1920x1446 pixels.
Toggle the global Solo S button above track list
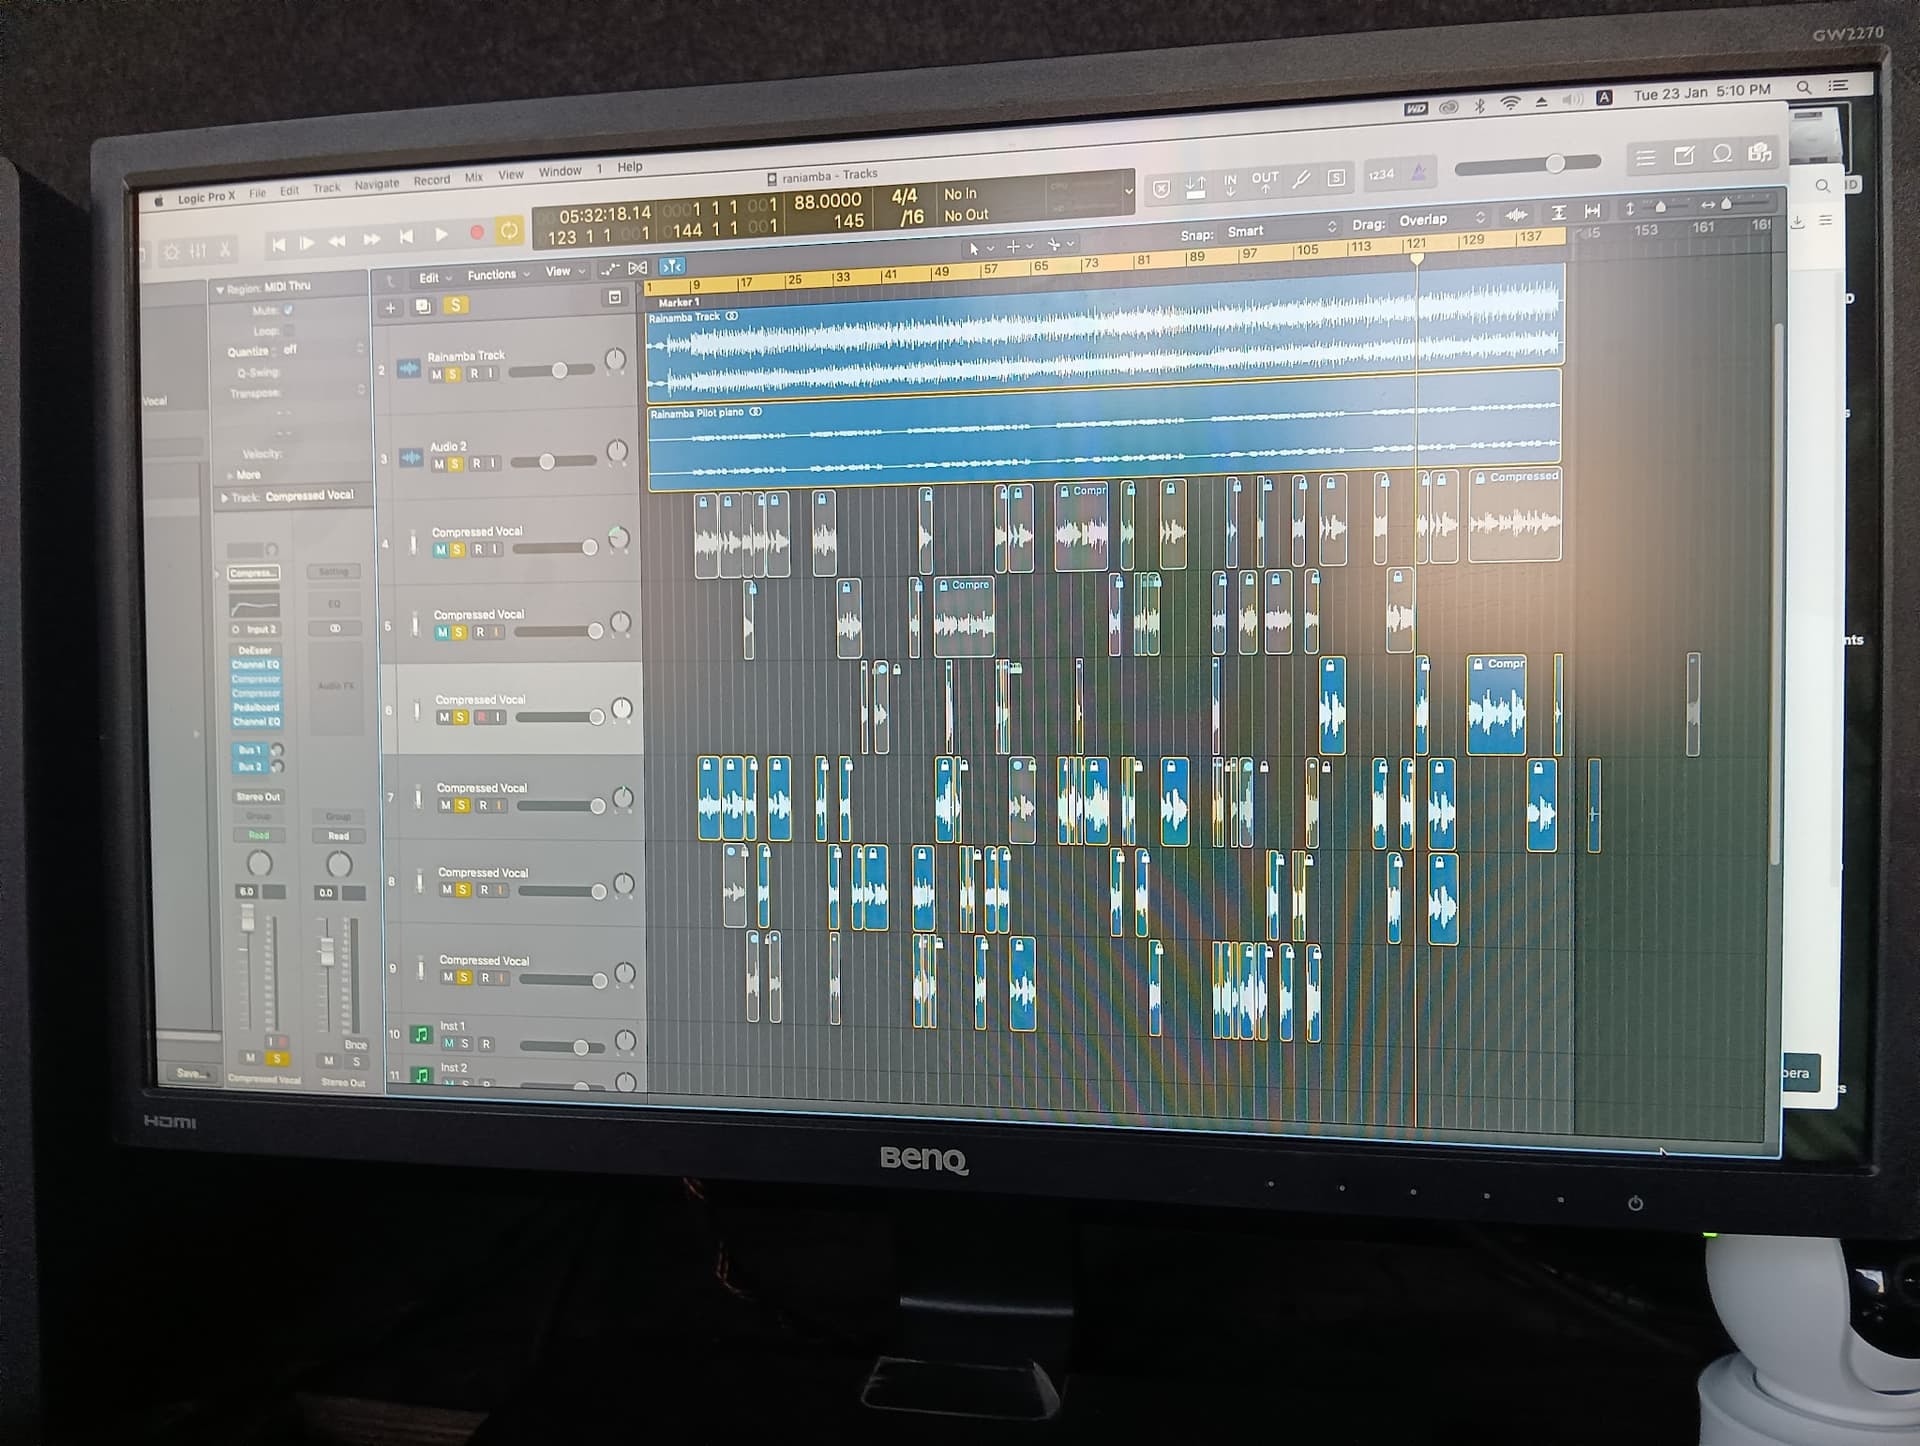tap(455, 305)
